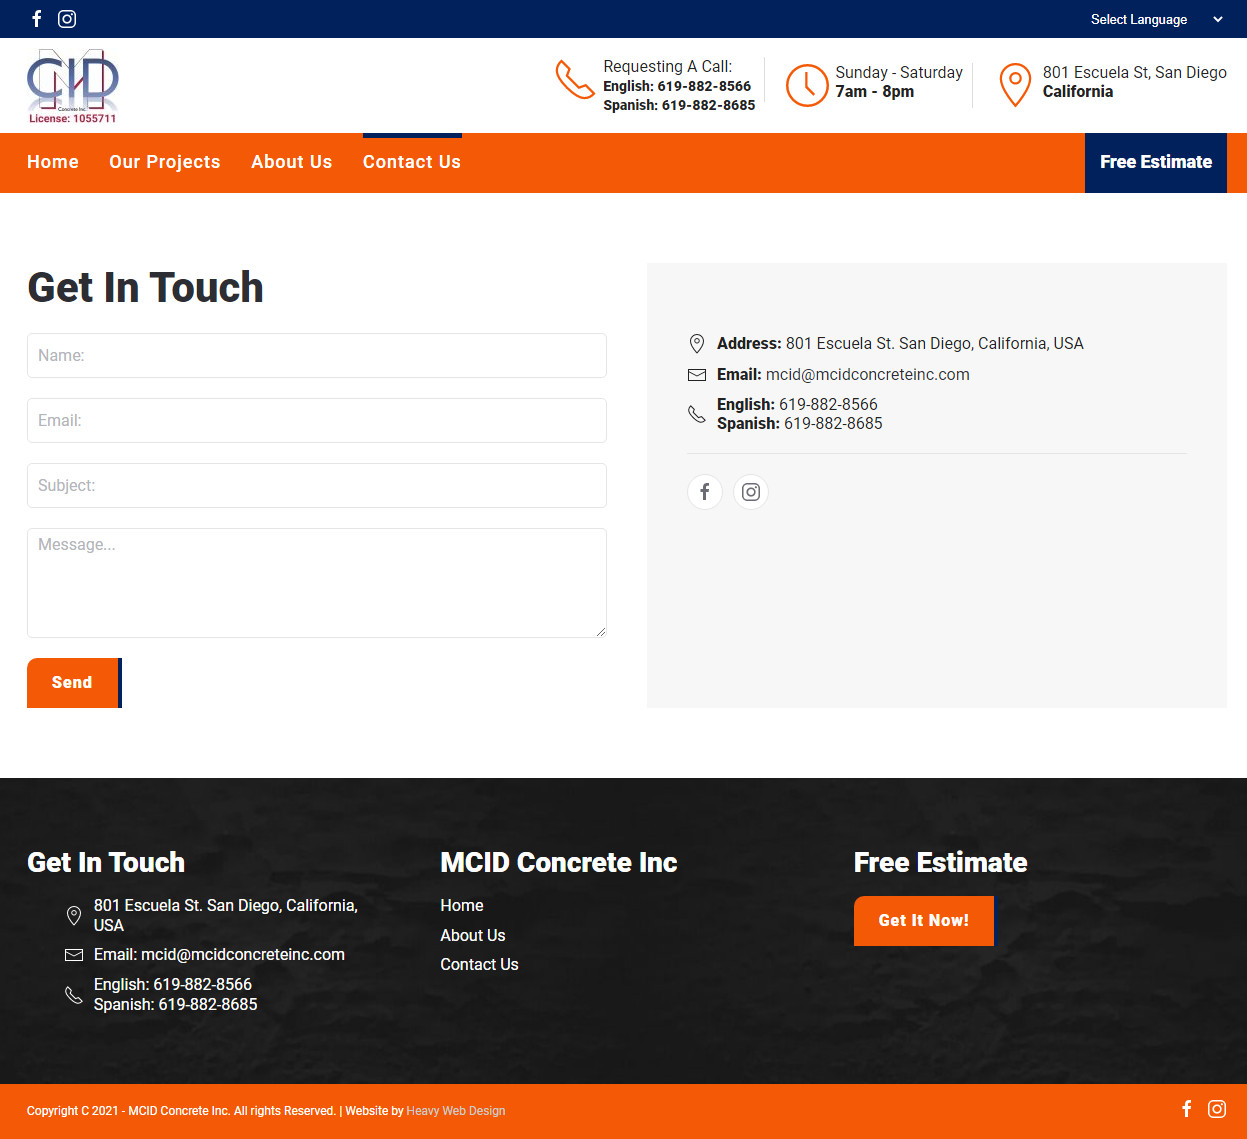This screenshot has width=1247, height=1139.
Task: Open Instagram icon in top blue bar
Action: point(67,19)
